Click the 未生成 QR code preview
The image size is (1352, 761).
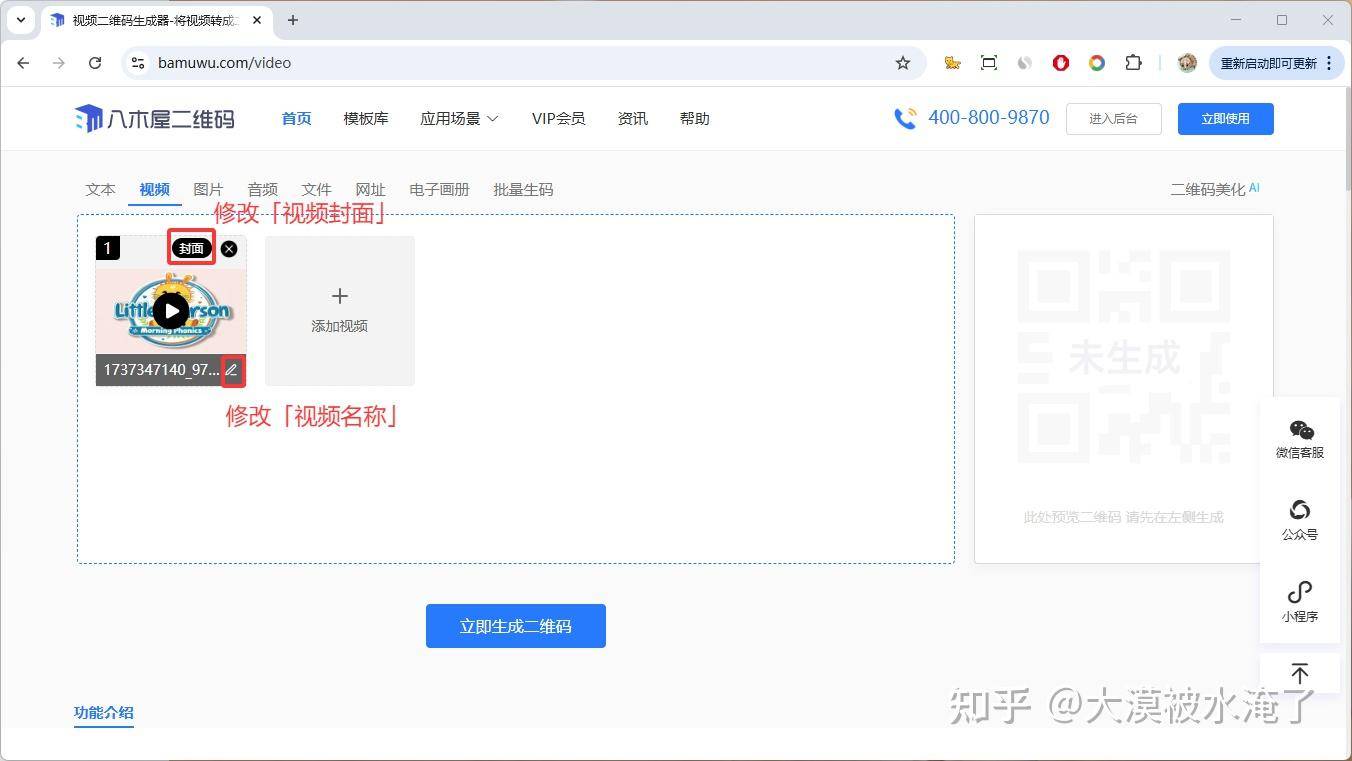tap(1124, 358)
